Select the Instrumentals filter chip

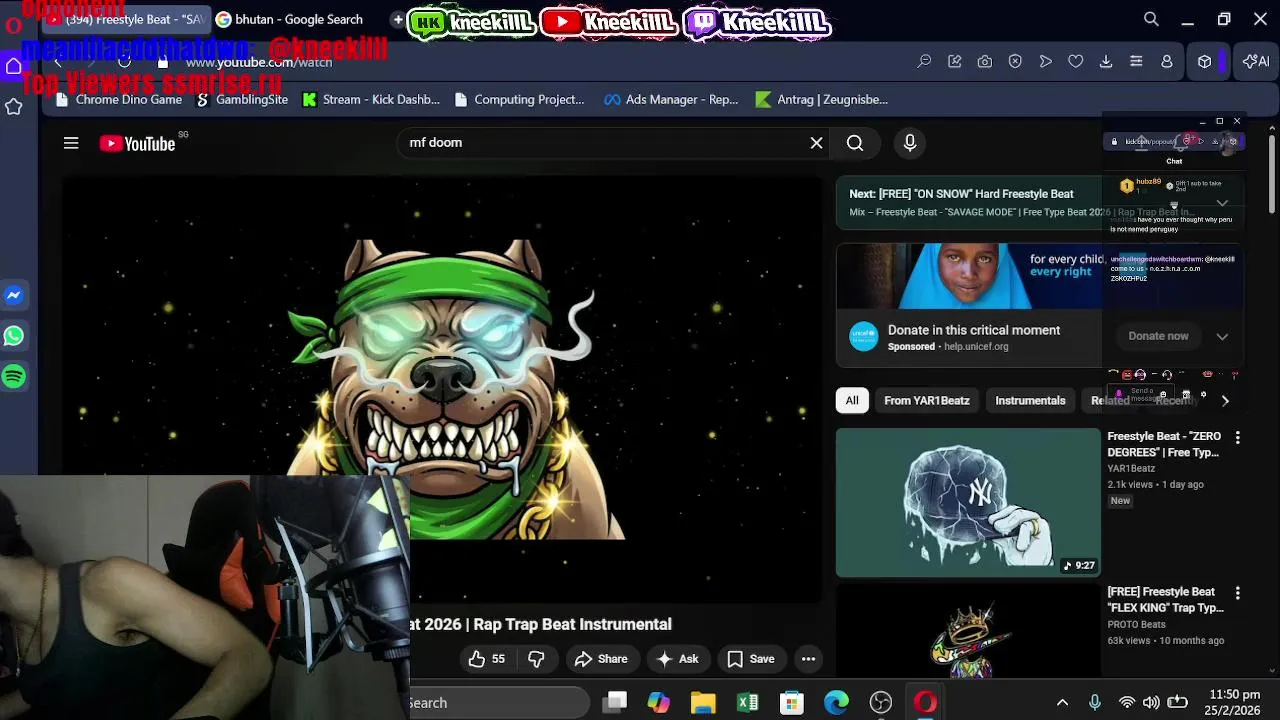click(1030, 401)
